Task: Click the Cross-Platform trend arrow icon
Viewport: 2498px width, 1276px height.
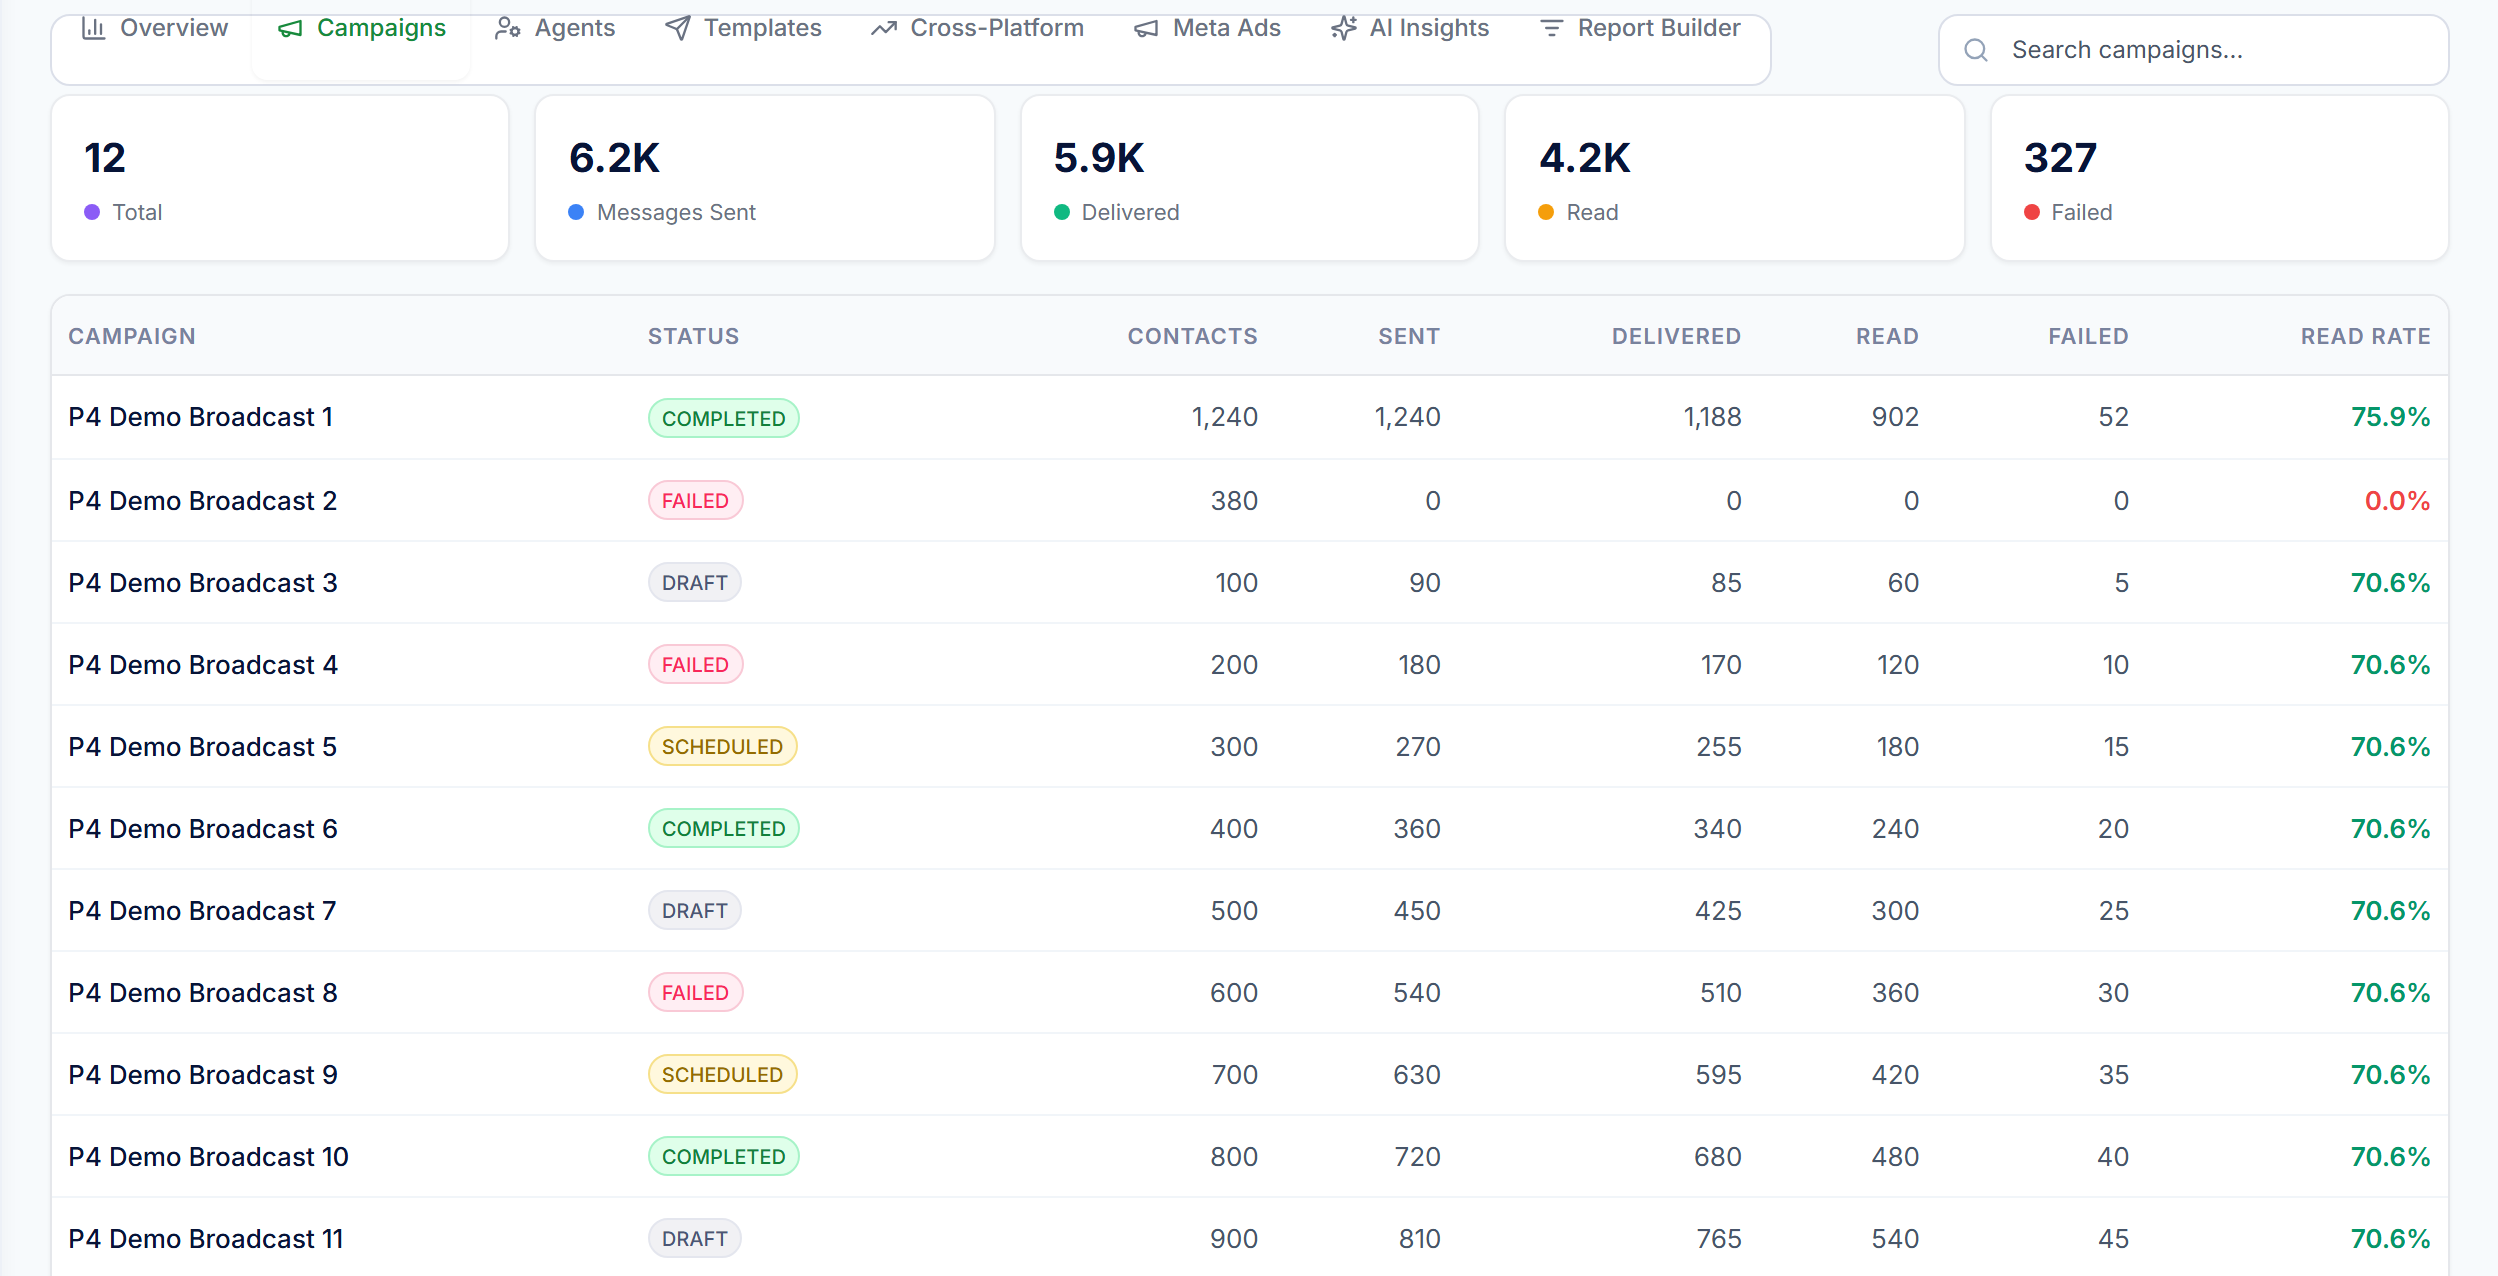Action: click(x=883, y=28)
